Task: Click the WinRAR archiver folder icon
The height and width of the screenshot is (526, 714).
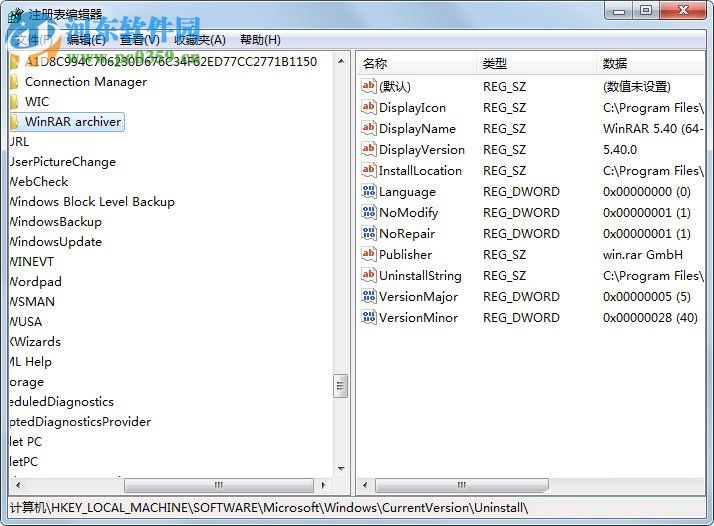Action: point(14,122)
